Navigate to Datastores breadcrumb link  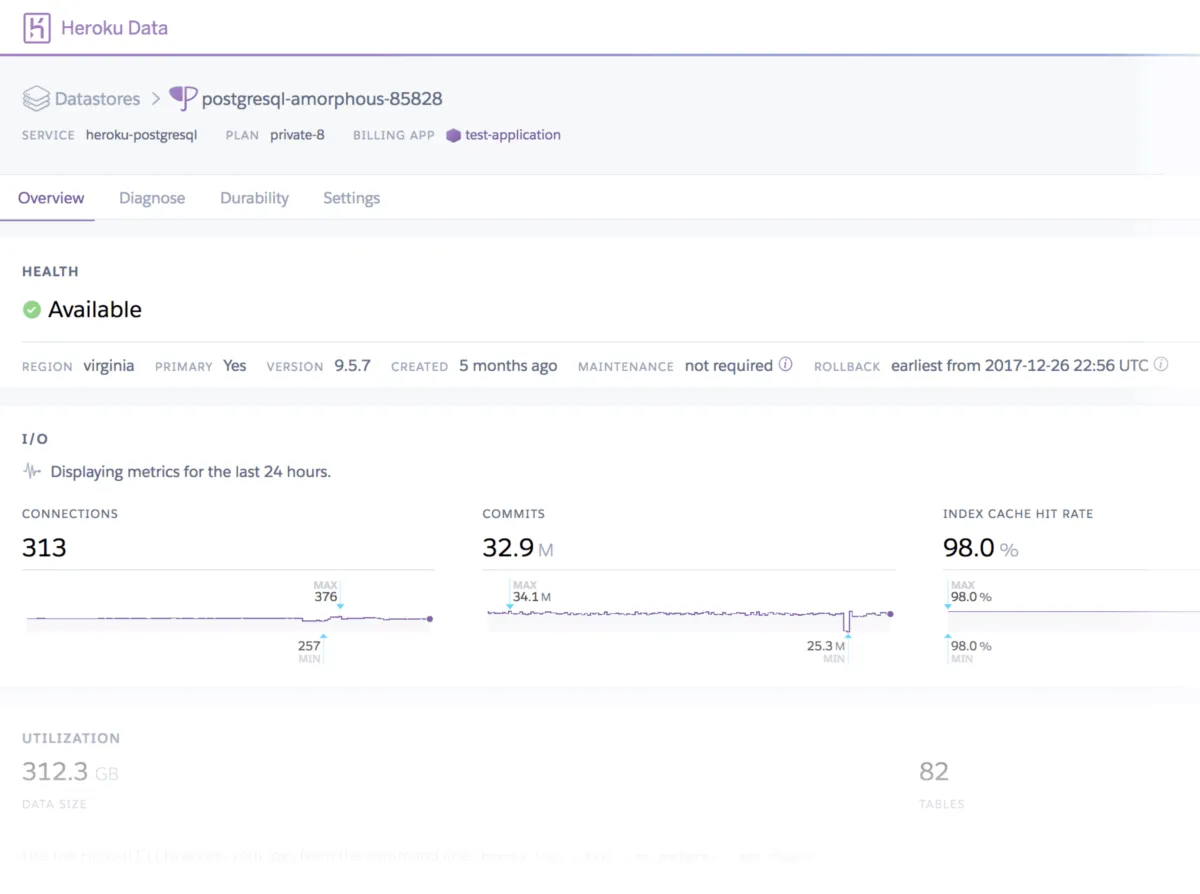98,99
